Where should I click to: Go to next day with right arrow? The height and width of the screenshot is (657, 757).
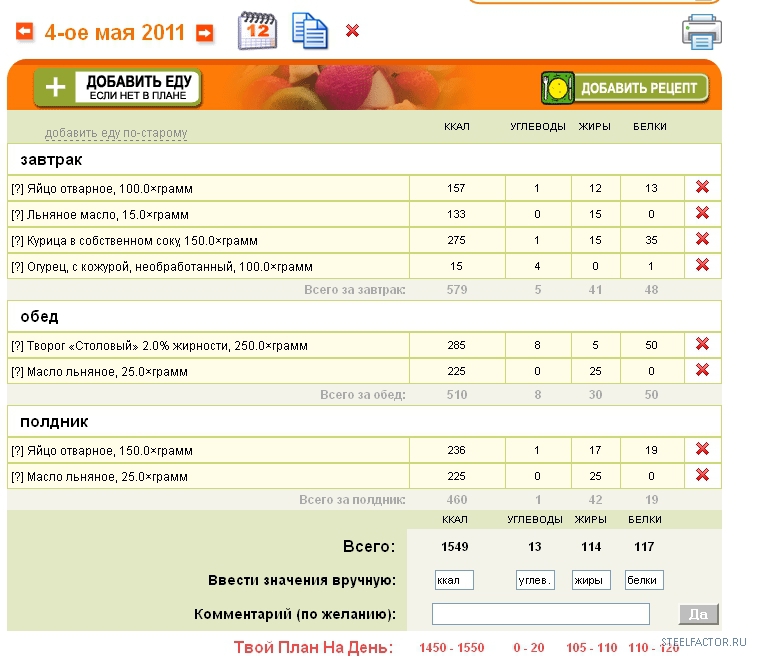tap(204, 33)
